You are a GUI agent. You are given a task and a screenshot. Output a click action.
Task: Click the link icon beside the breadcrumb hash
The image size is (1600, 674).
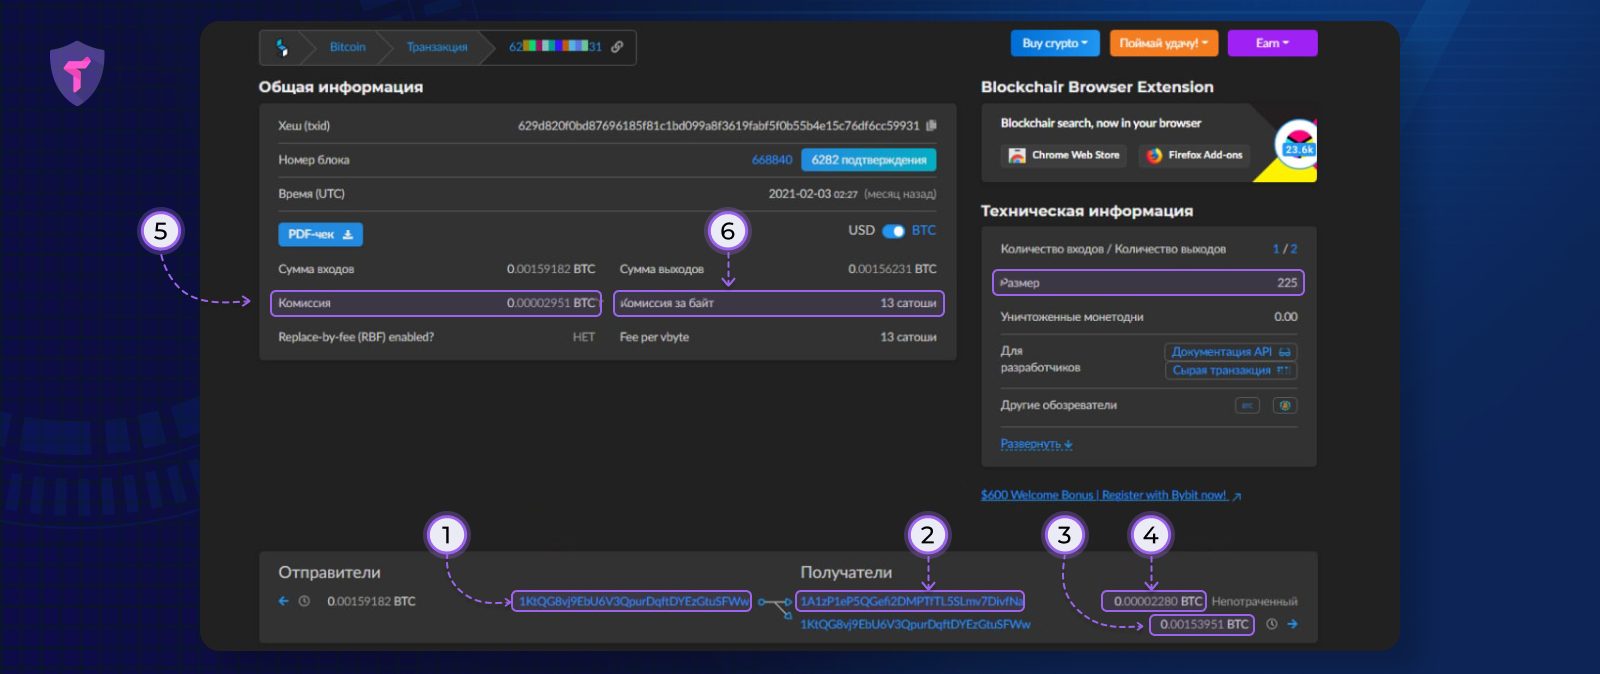(617, 47)
